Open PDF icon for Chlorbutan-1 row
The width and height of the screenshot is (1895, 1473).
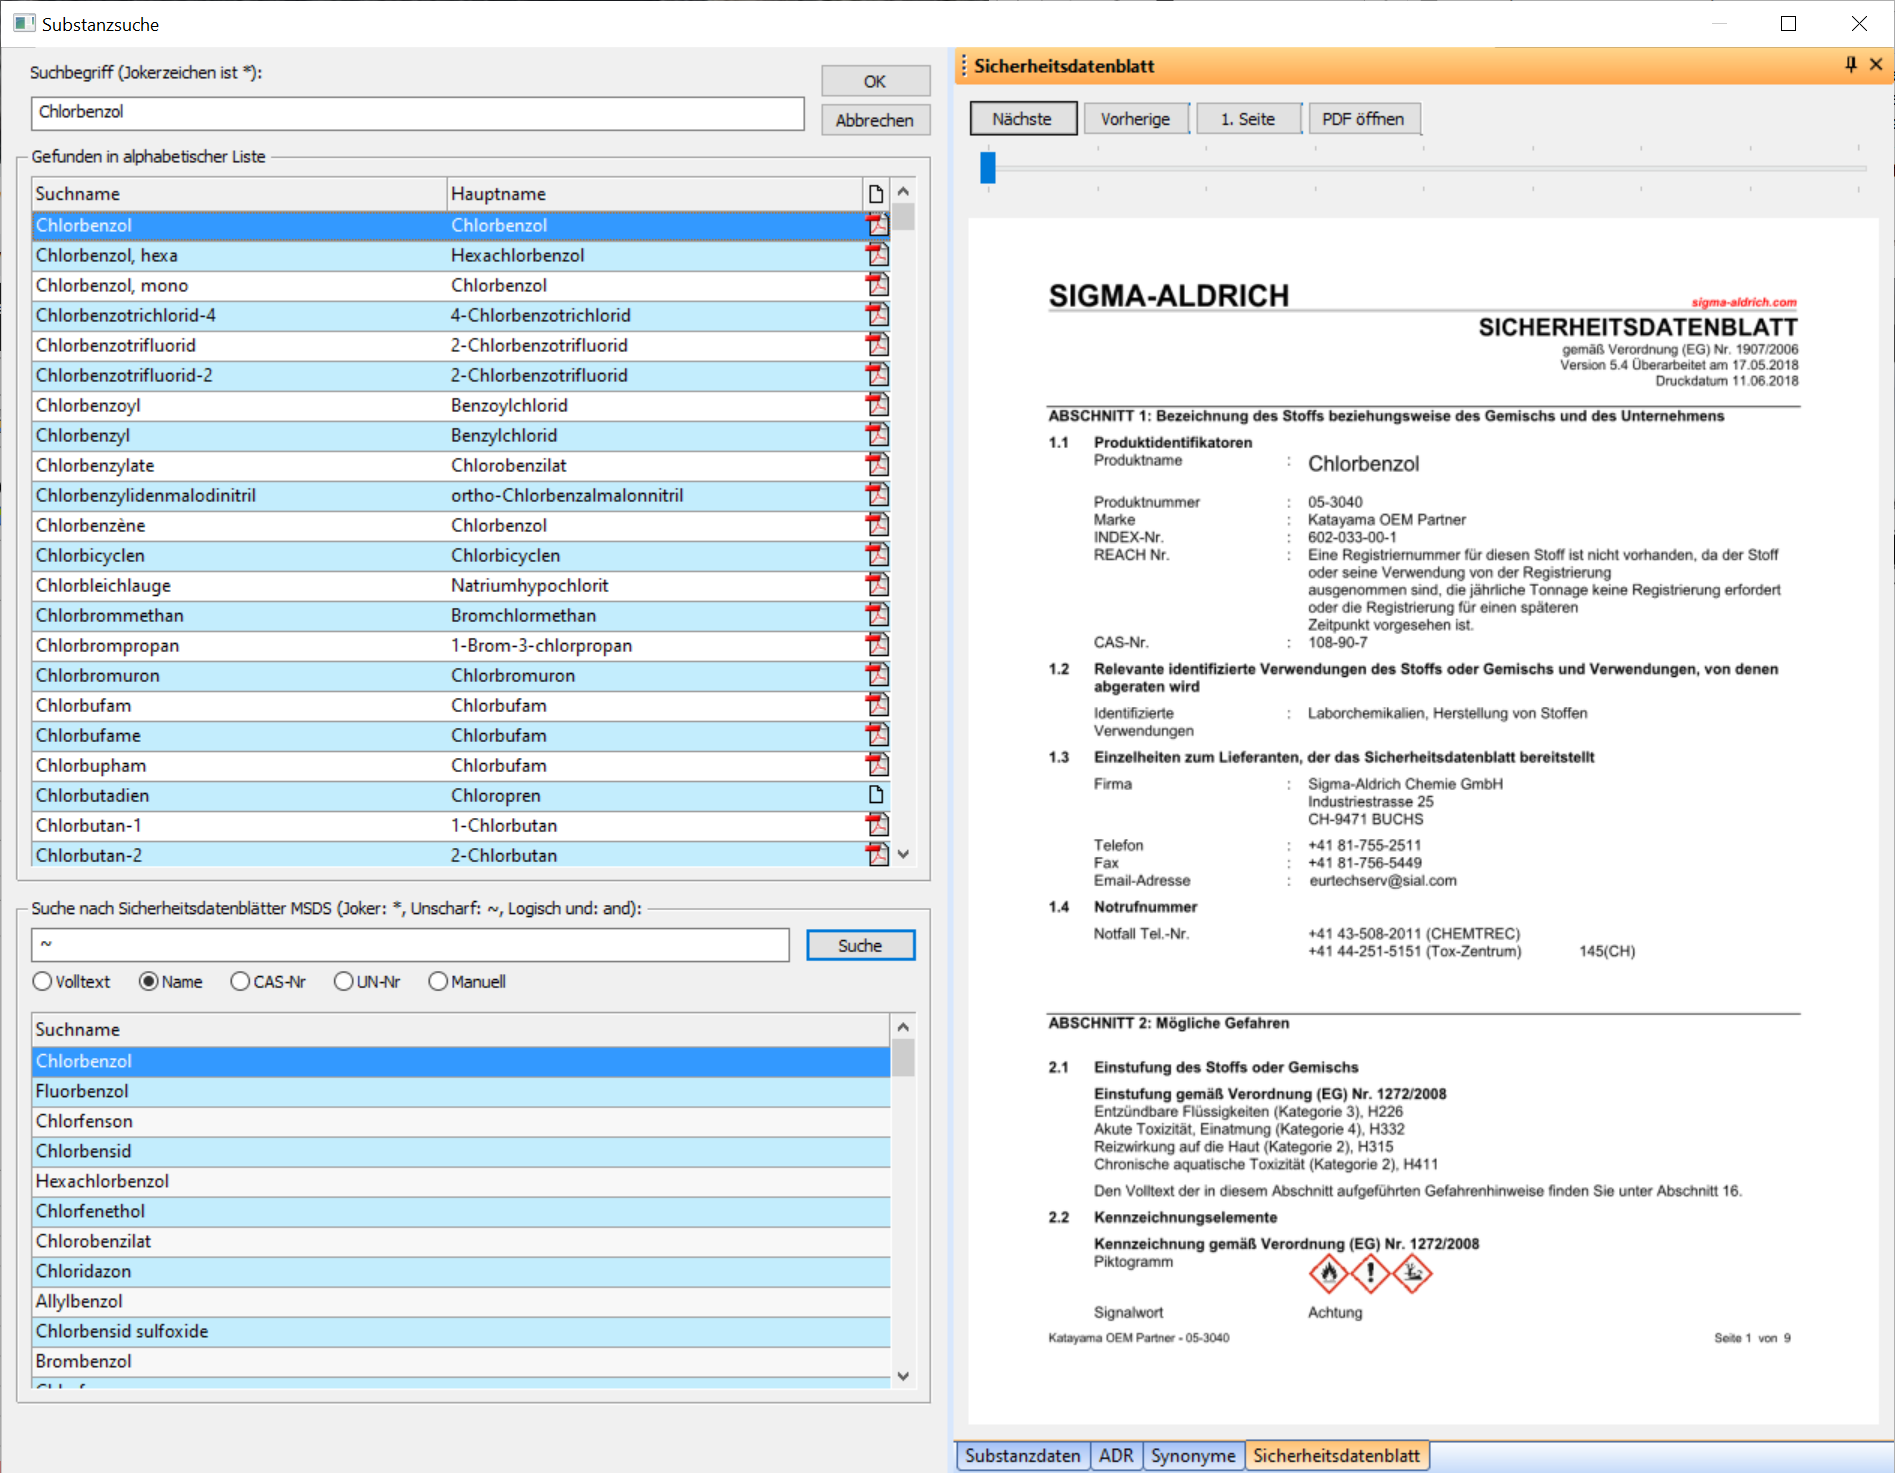877,825
